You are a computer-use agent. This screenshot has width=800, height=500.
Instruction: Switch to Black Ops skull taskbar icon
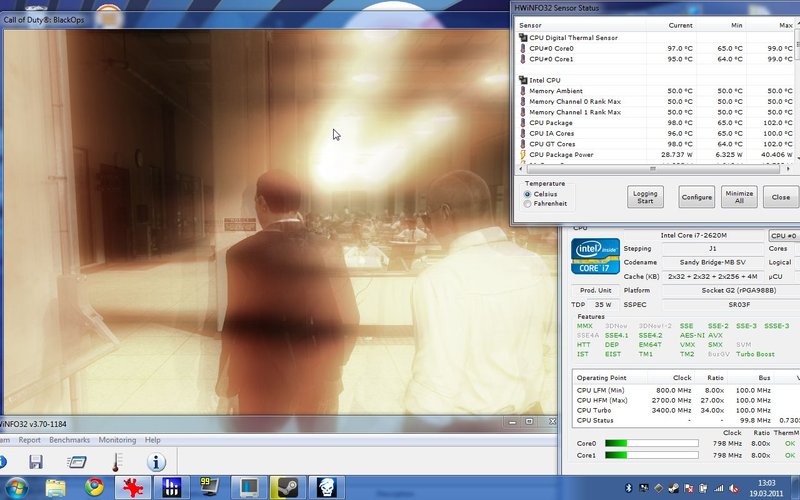pos(327,488)
